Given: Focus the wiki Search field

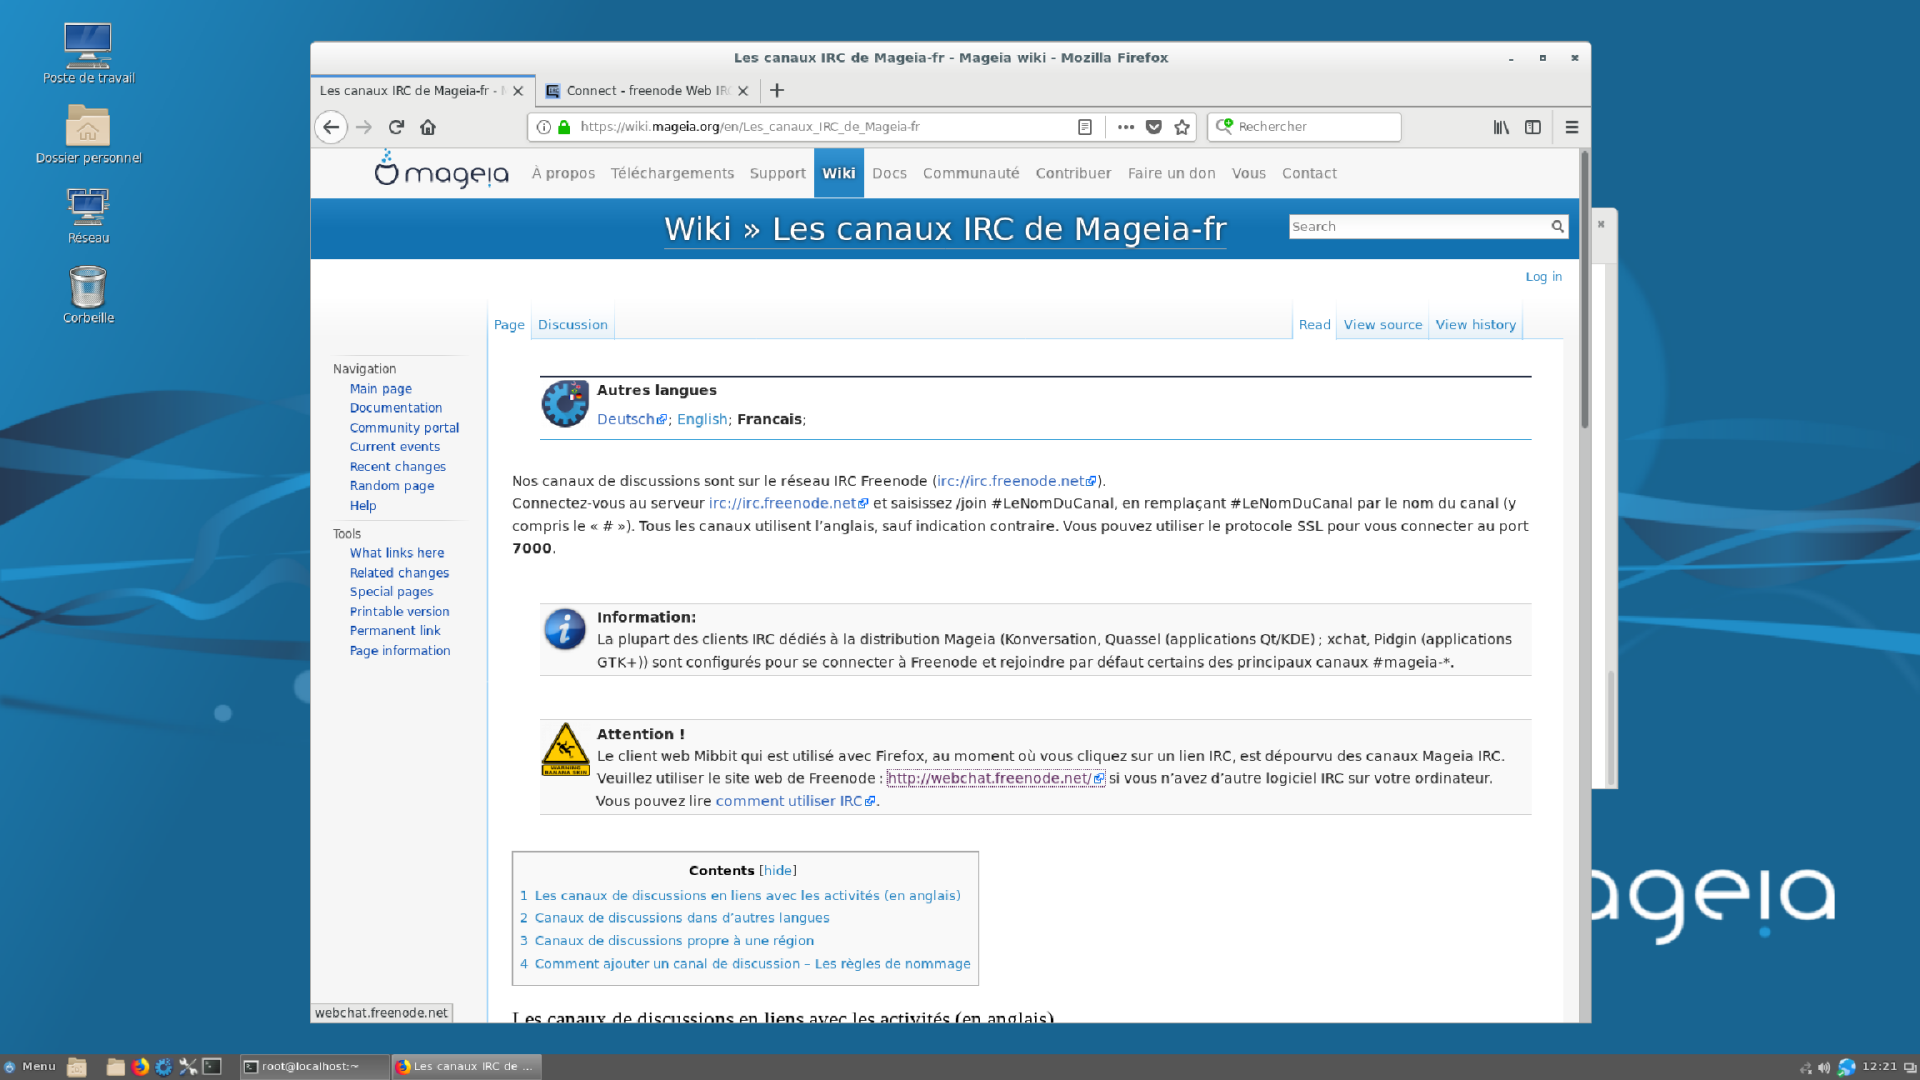Looking at the screenshot, I should point(1418,226).
